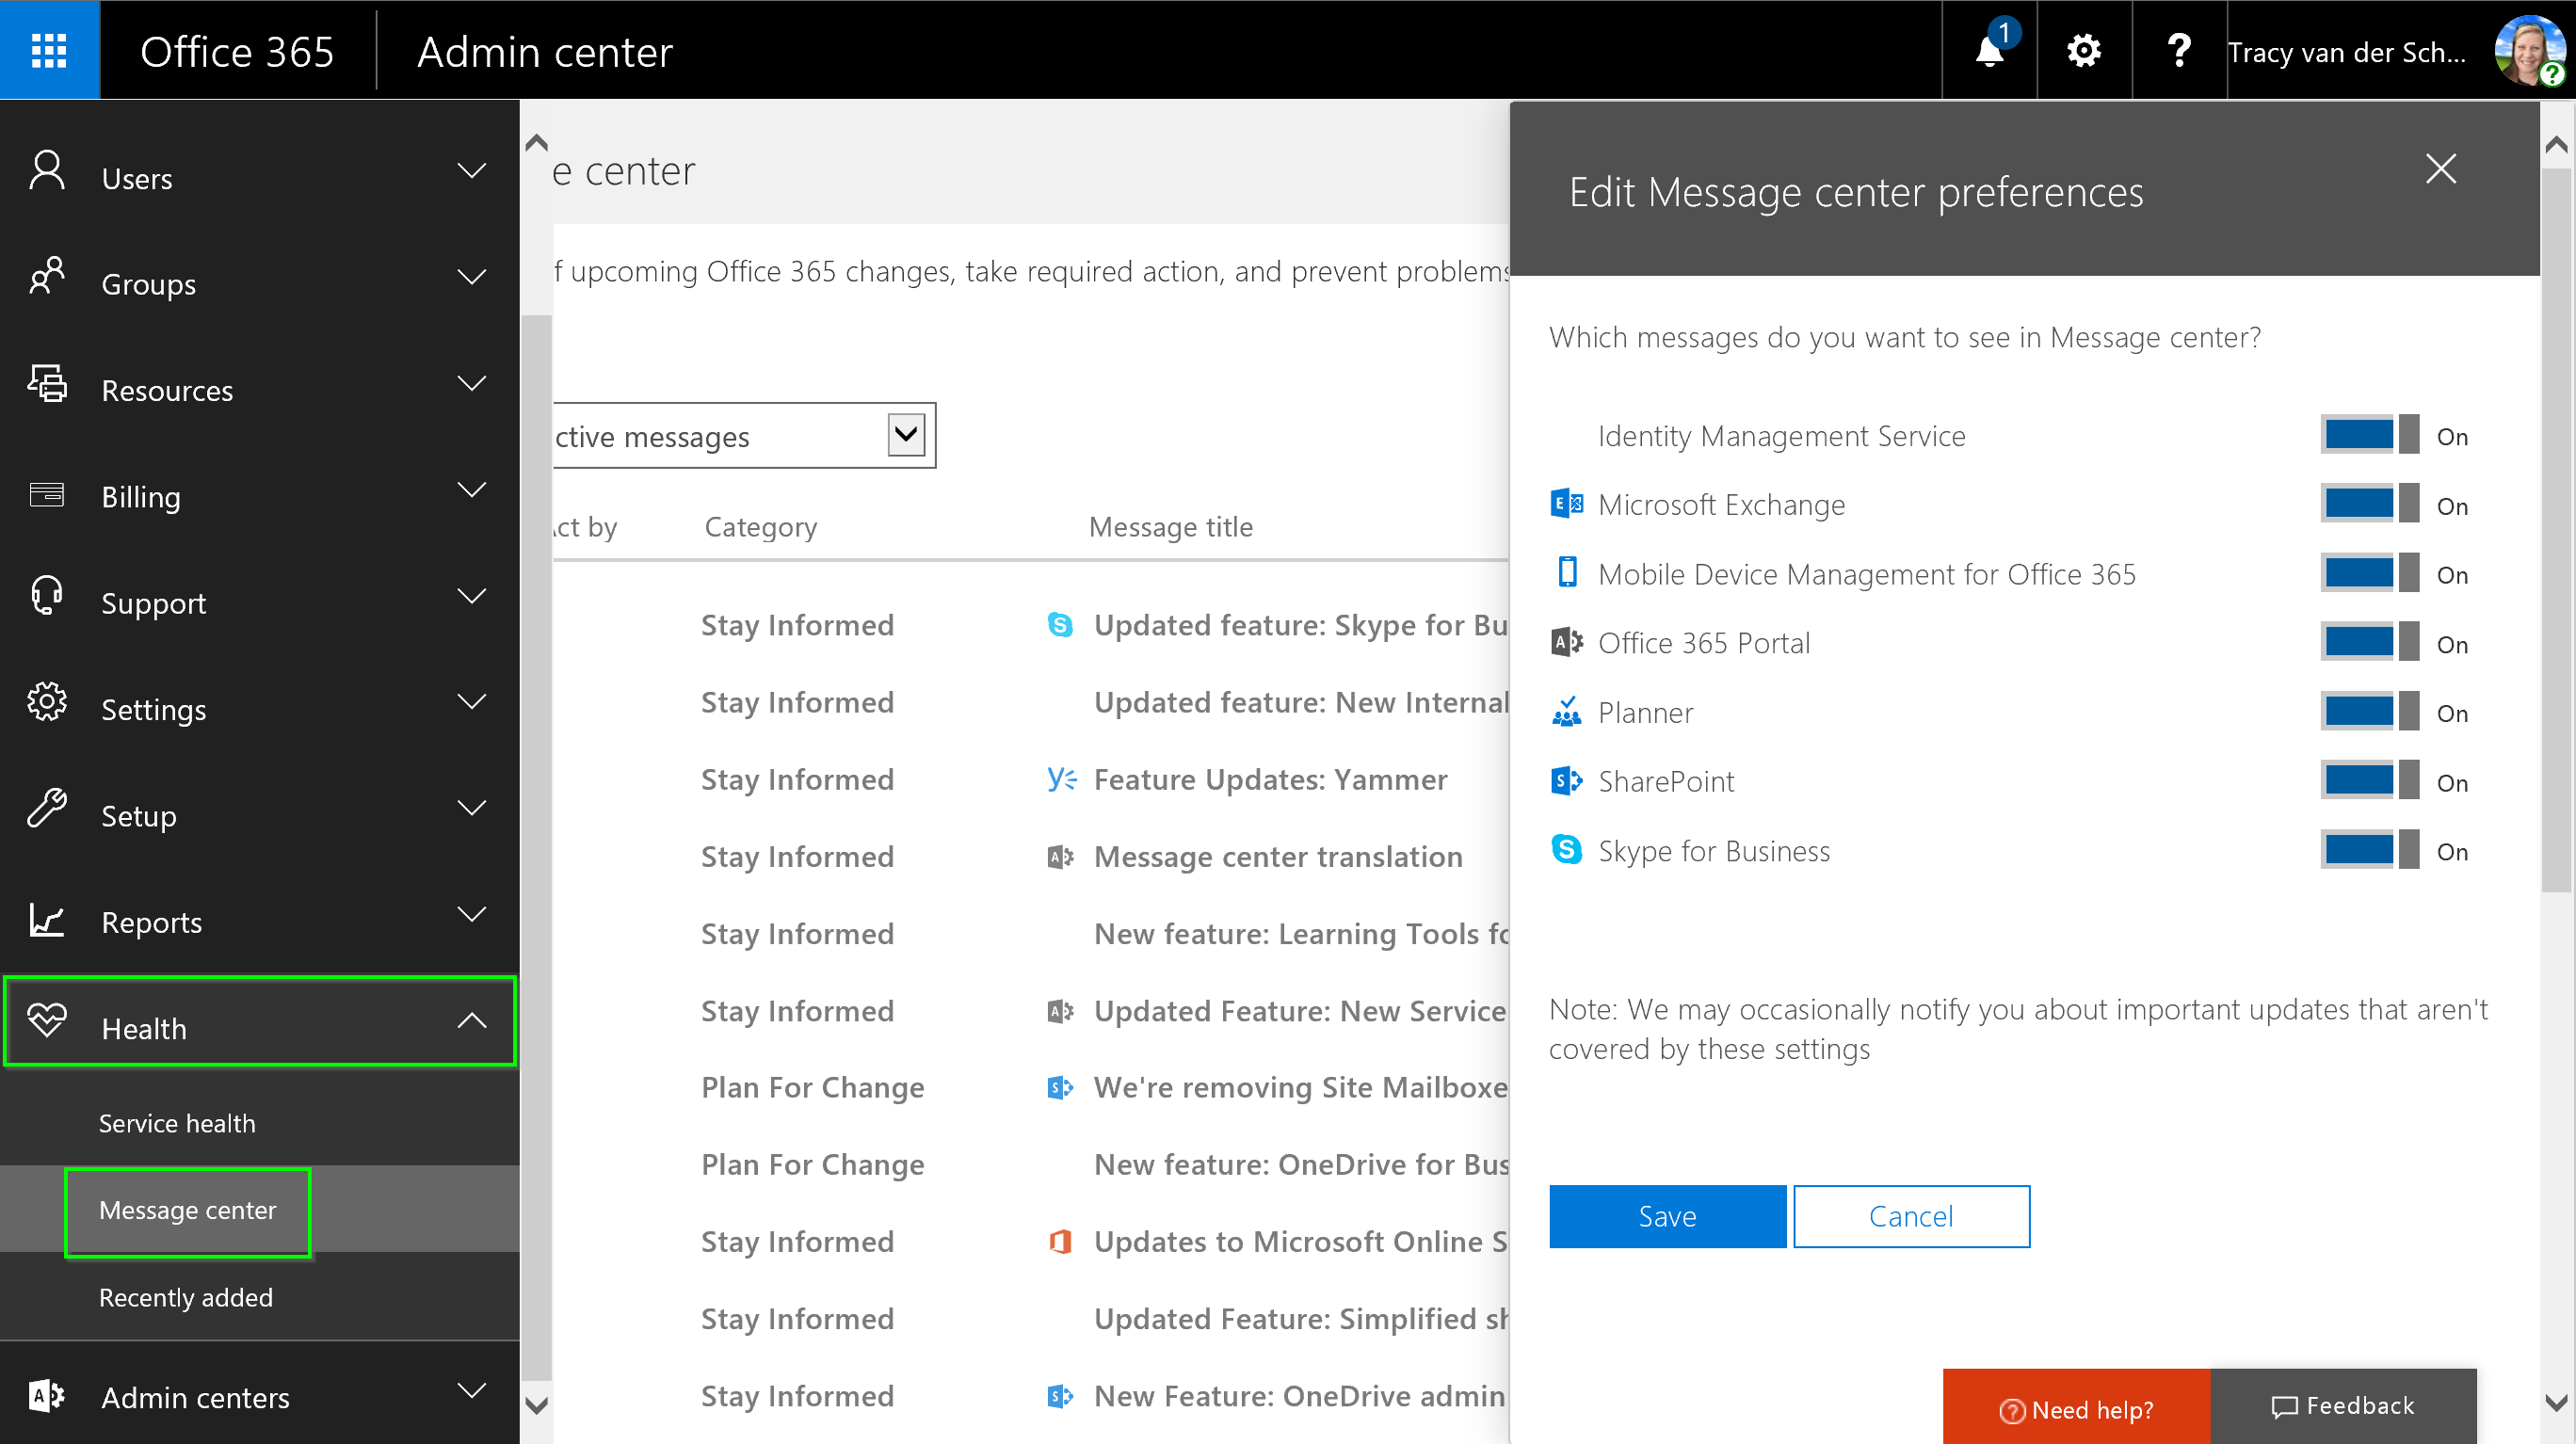
Task: Select Recently added menu item
Action: (x=186, y=1297)
